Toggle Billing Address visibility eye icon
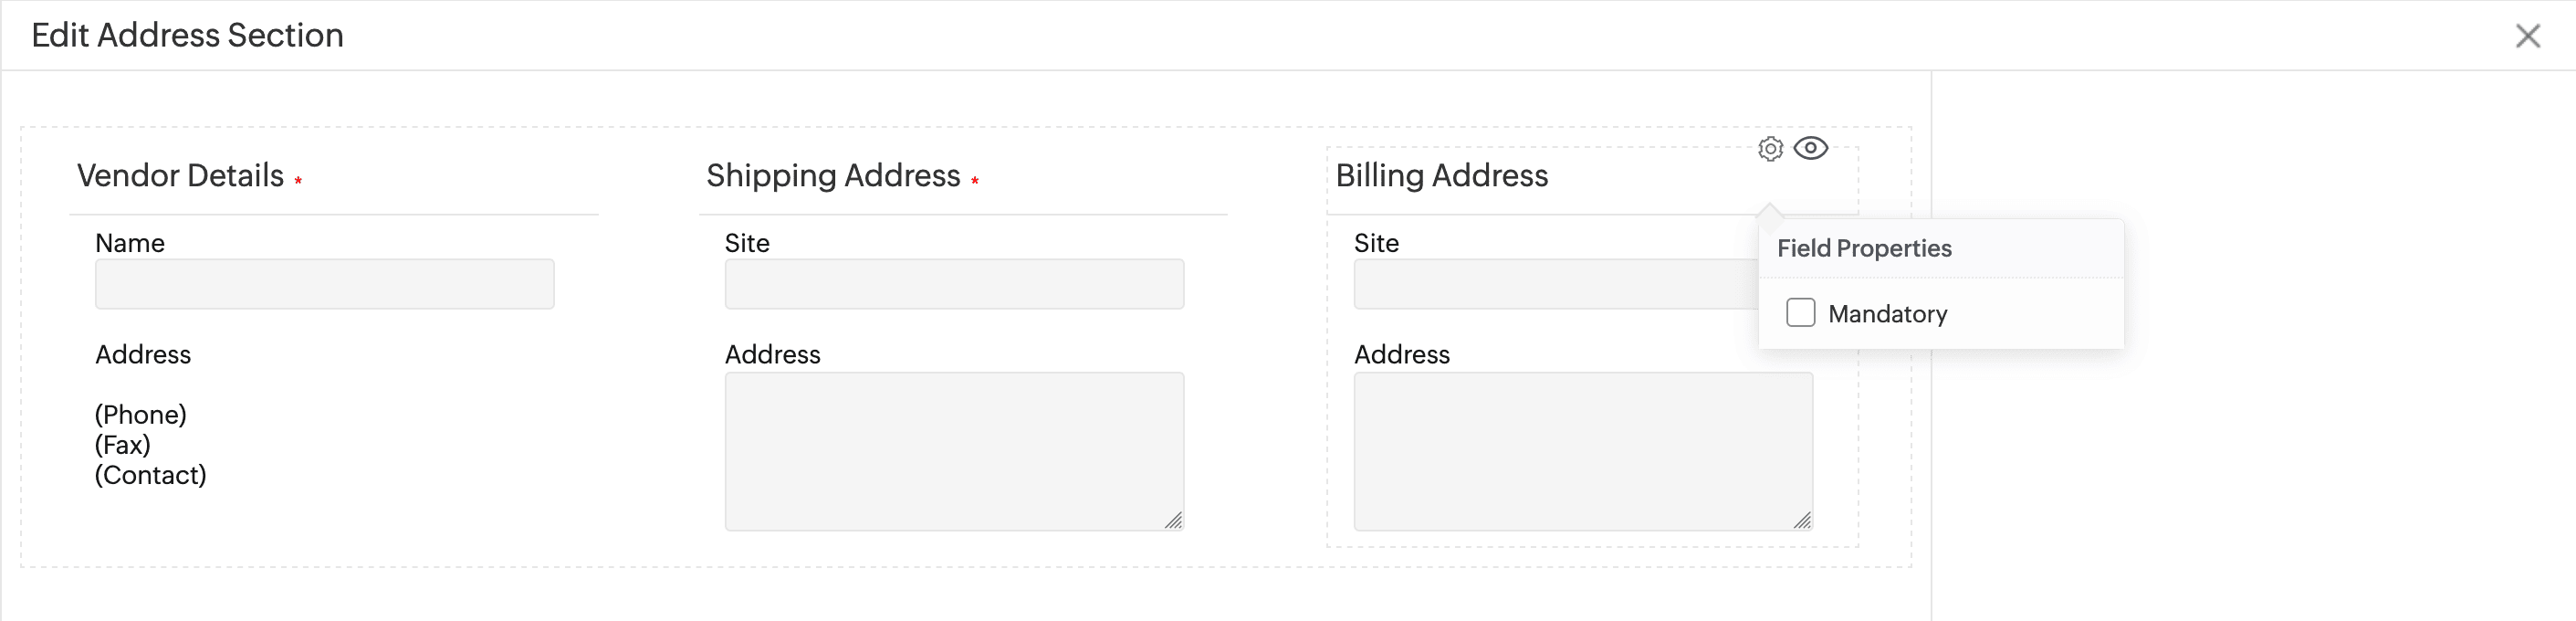 (x=1810, y=148)
